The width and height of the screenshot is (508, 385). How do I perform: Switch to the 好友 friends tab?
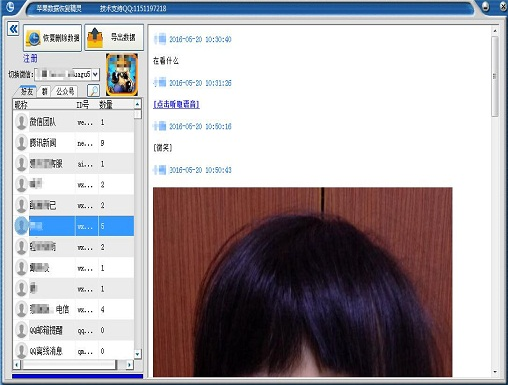(27, 91)
